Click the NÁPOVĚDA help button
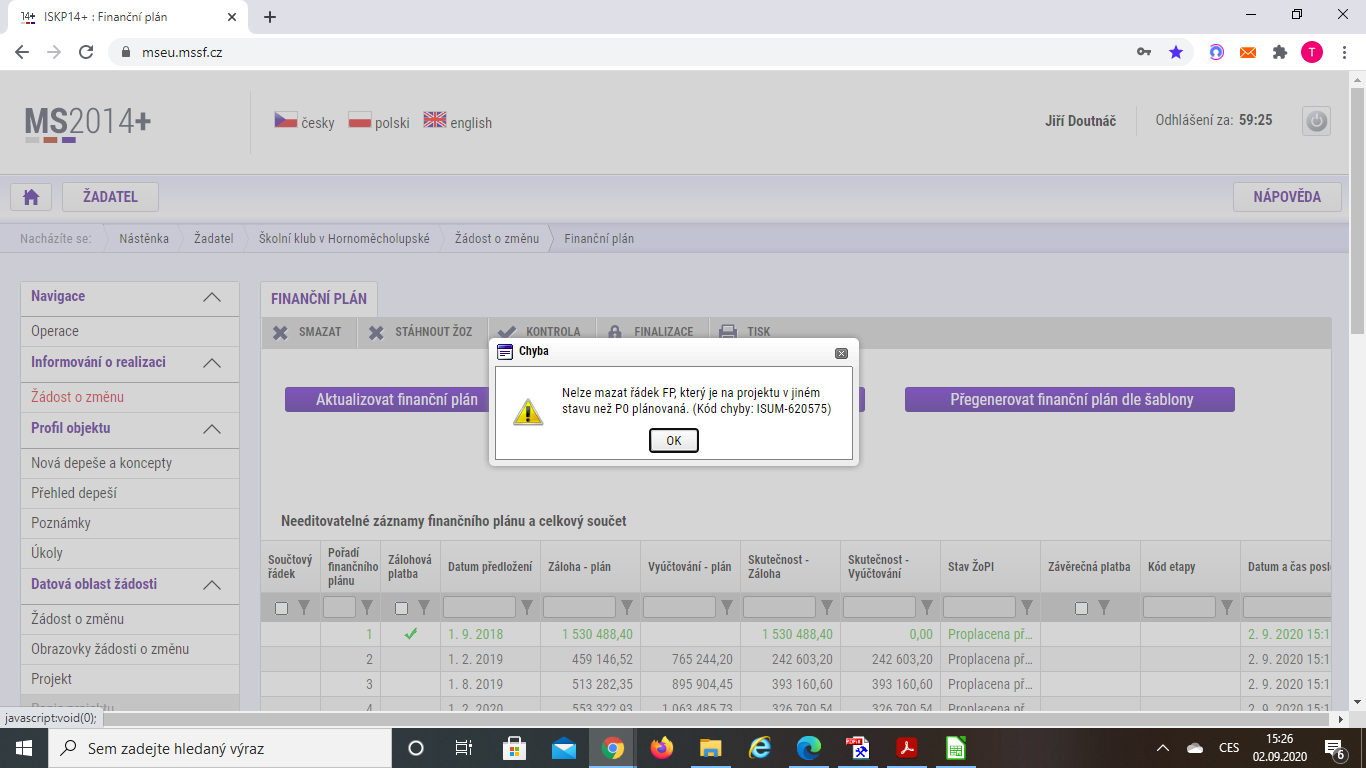This screenshot has height=768, width=1366. [1287, 197]
